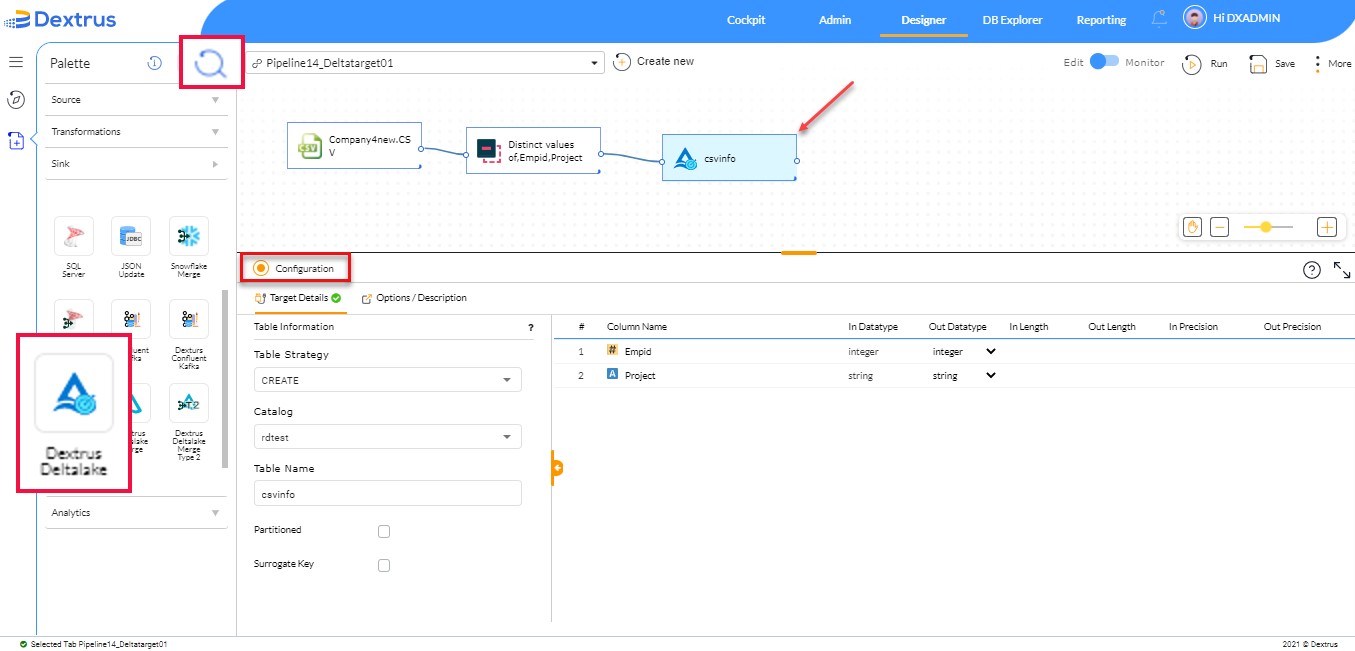Image resolution: width=1355 pixels, height=651 pixels.
Task: Go to the Designer menu
Action: point(924,20)
